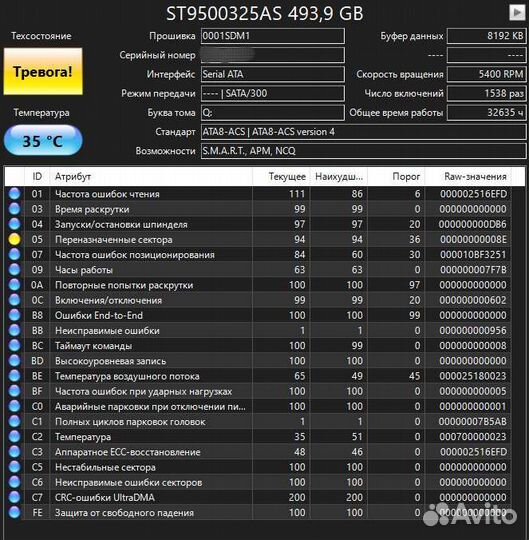Click status icon for CRC-ошибки UltraDMA
The width and height of the screenshot is (529, 540).
(x=14, y=497)
